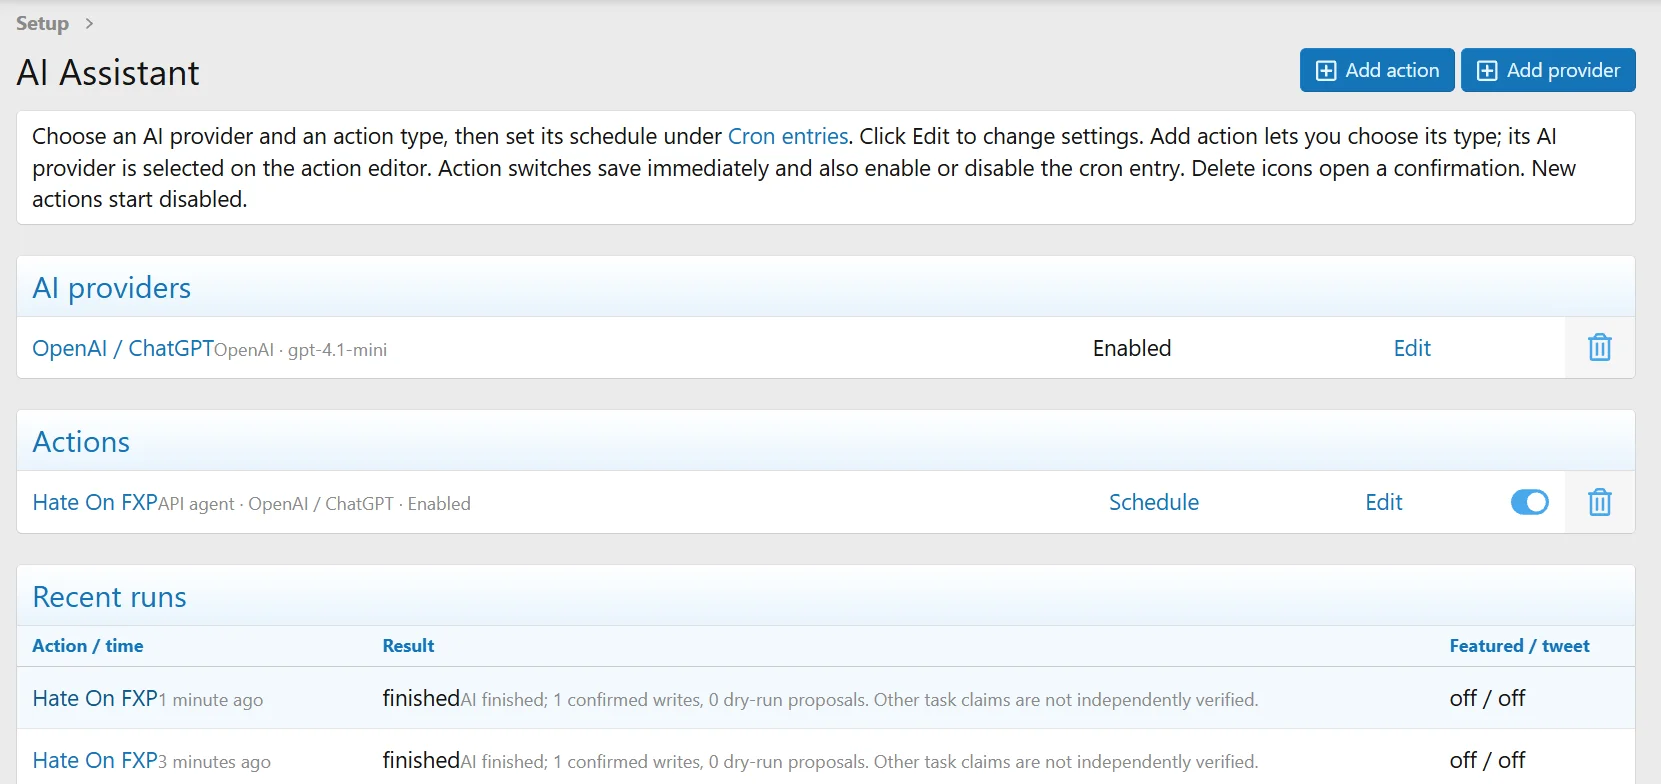The height and width of the screenshot is (784, 1661).
Task: Click the Result column header
Action: [408, 646]
